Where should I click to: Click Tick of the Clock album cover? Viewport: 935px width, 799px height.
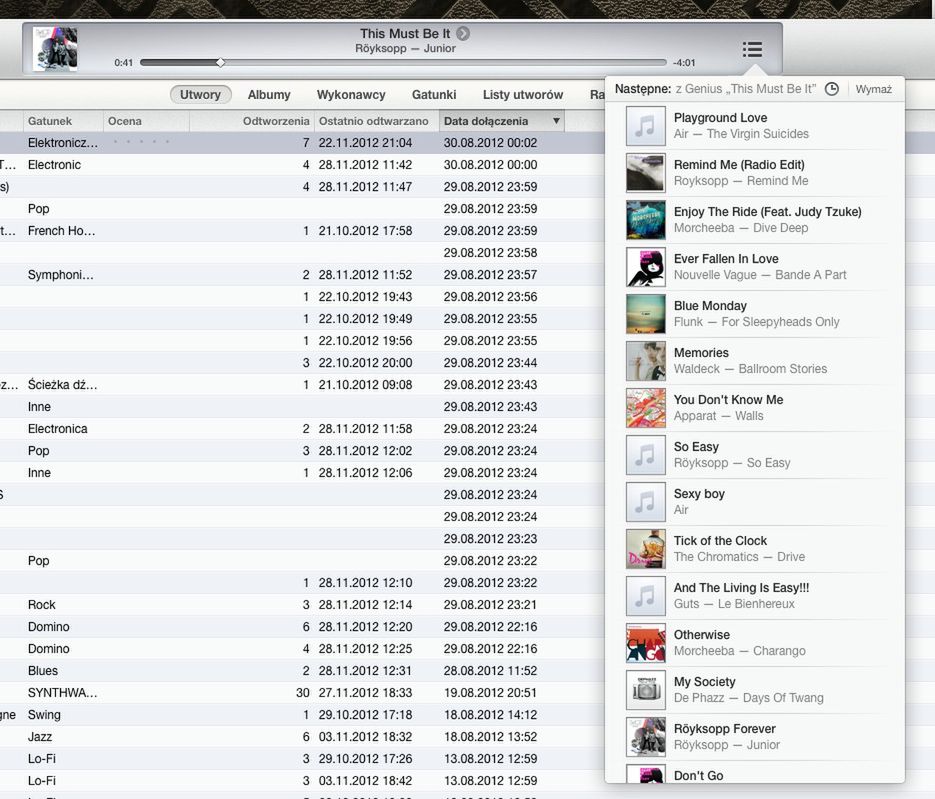(x=645, y=549)
